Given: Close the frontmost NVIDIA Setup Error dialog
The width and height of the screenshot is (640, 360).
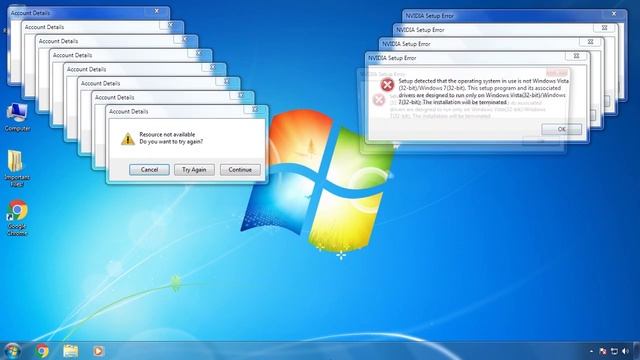Looking at the screenshot, I should [x=576, y=56].
